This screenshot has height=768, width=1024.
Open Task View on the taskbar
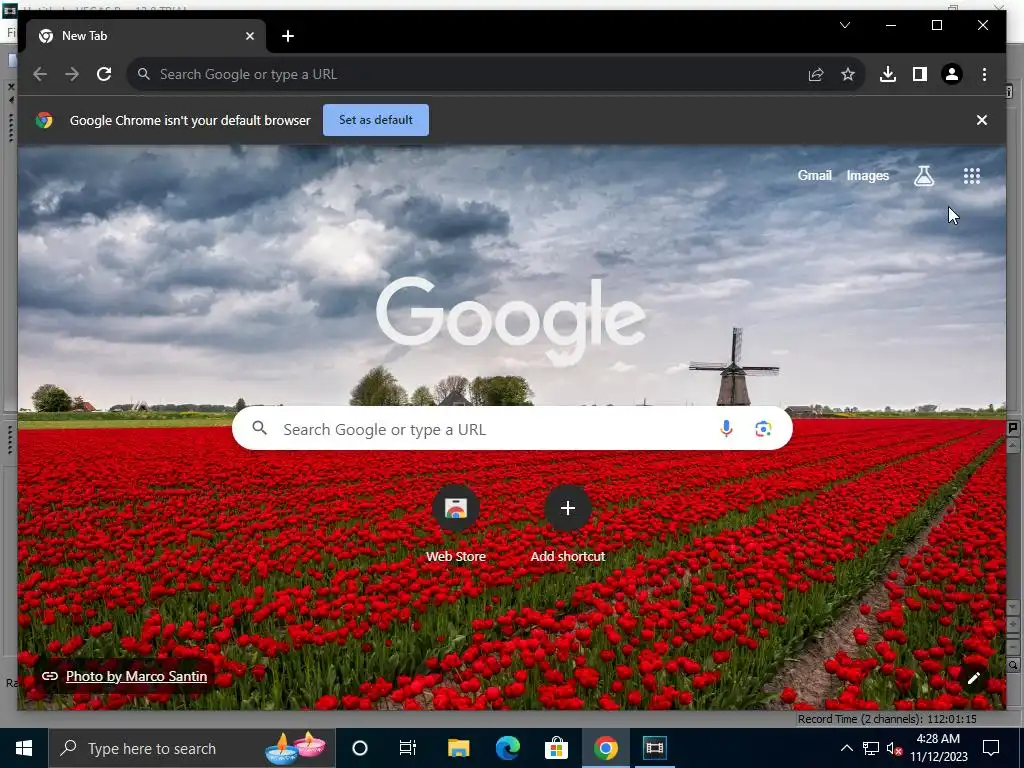pos(408,748)
